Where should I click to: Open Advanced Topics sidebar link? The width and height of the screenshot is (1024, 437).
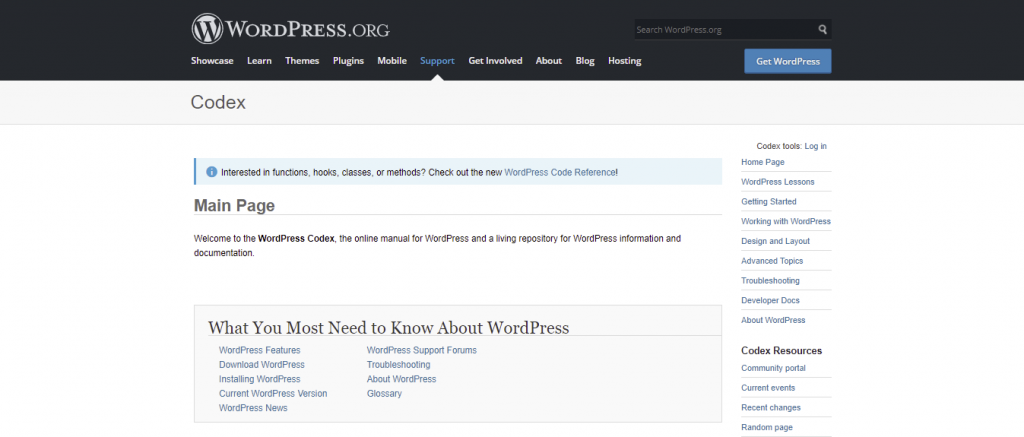[x=772, y=261]
